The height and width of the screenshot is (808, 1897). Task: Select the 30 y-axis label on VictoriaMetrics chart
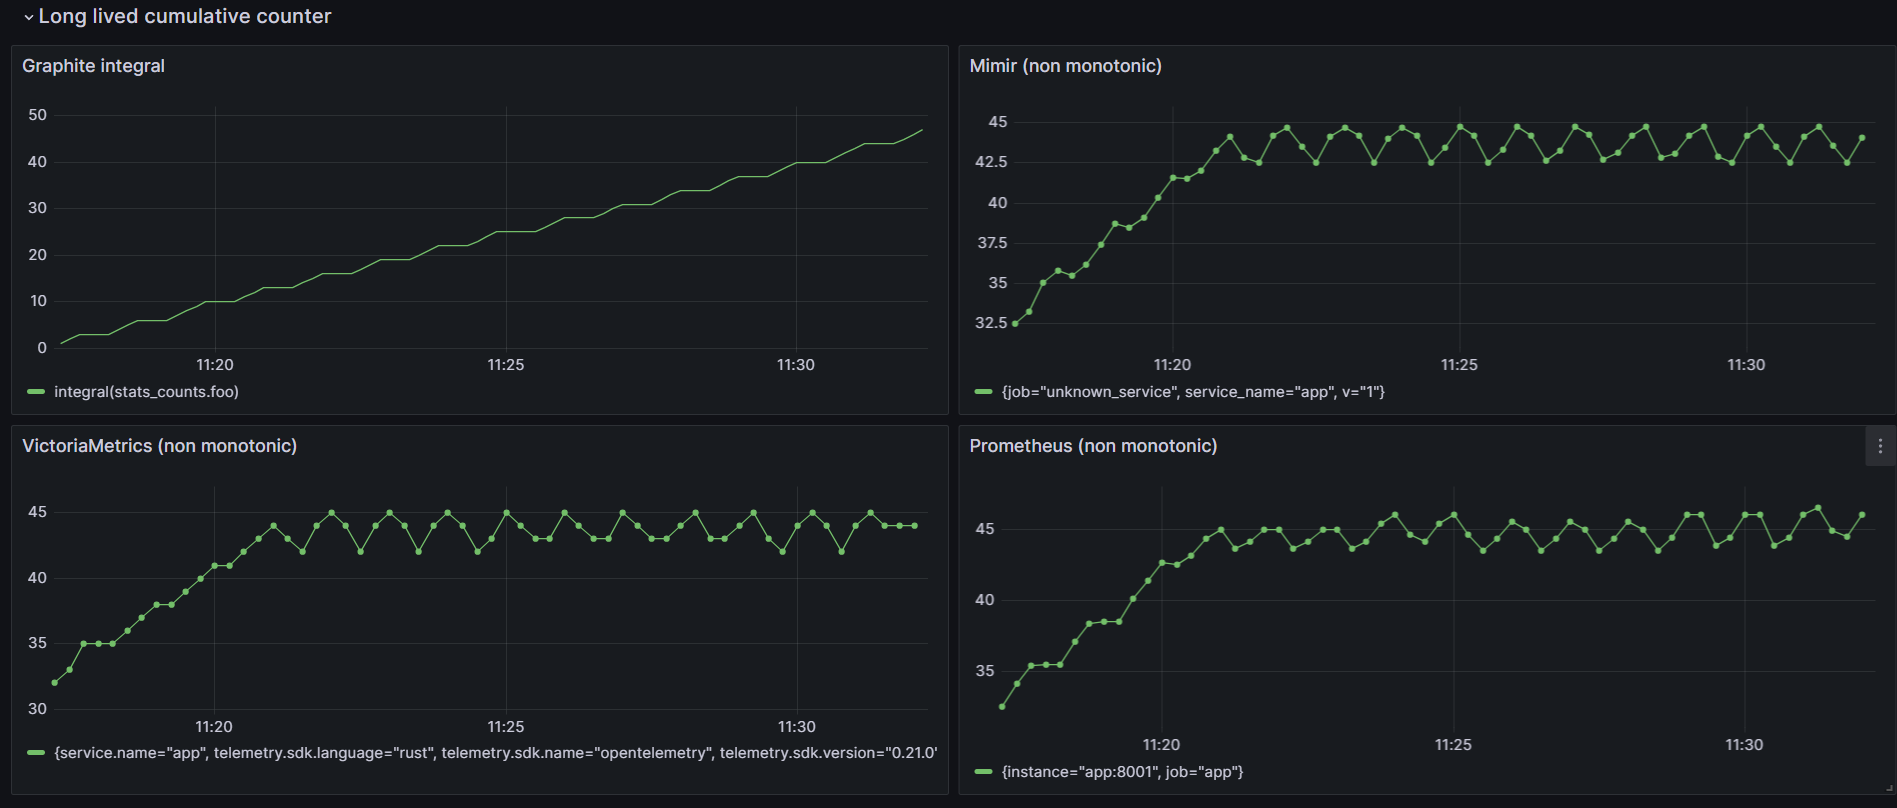(37, 709)
